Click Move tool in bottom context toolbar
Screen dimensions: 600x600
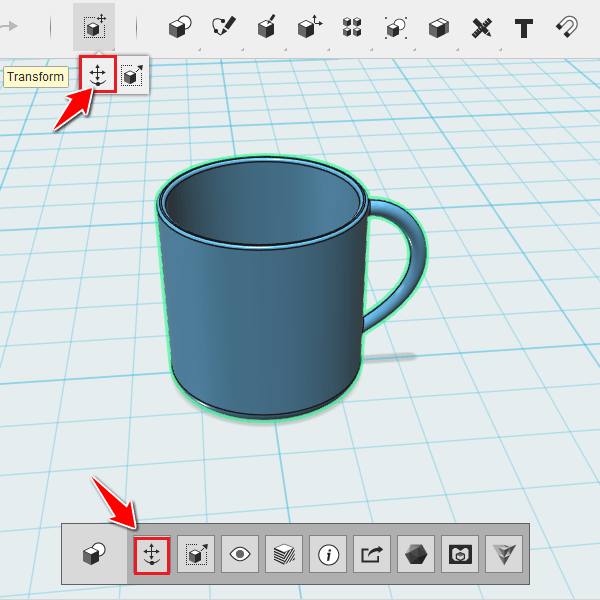click(152, 556)
